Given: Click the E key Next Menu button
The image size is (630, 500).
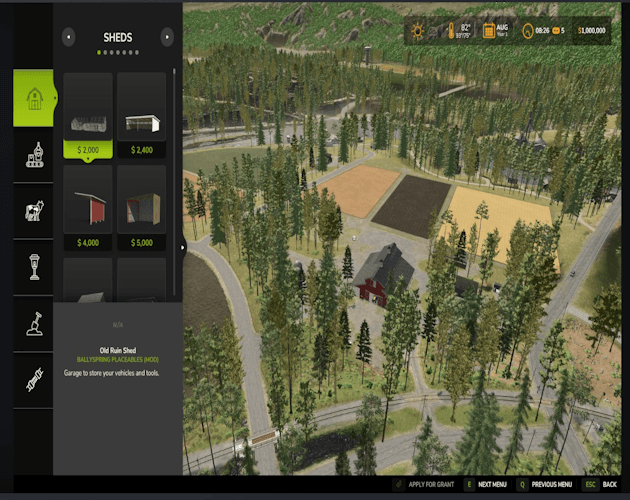Looking at the screenshot, I should coord(485,484).
